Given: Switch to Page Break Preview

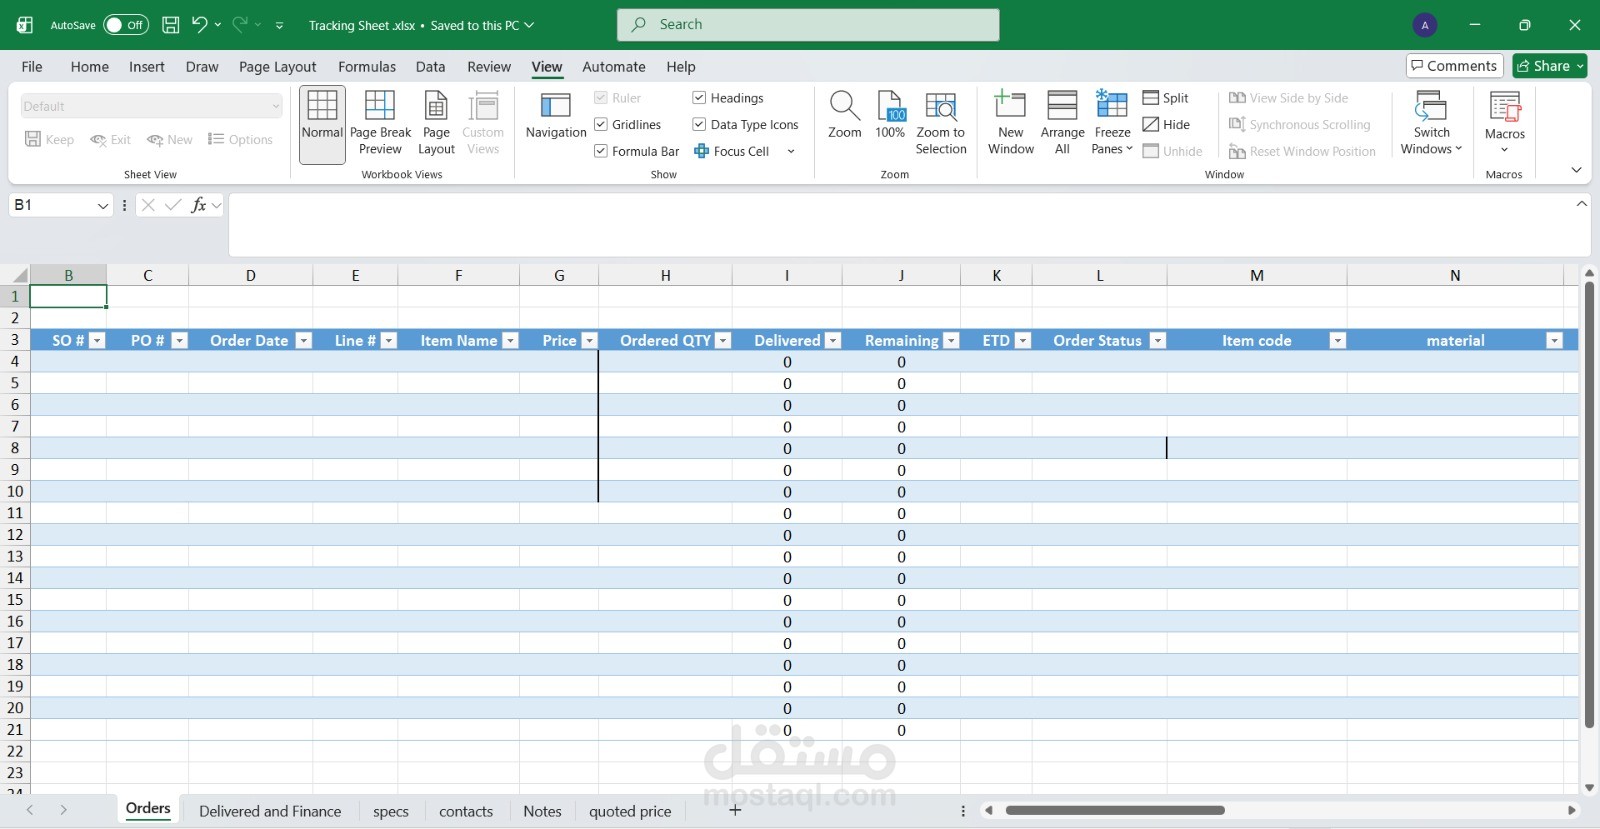Looking at the screenshot, I should pos(380,125).
